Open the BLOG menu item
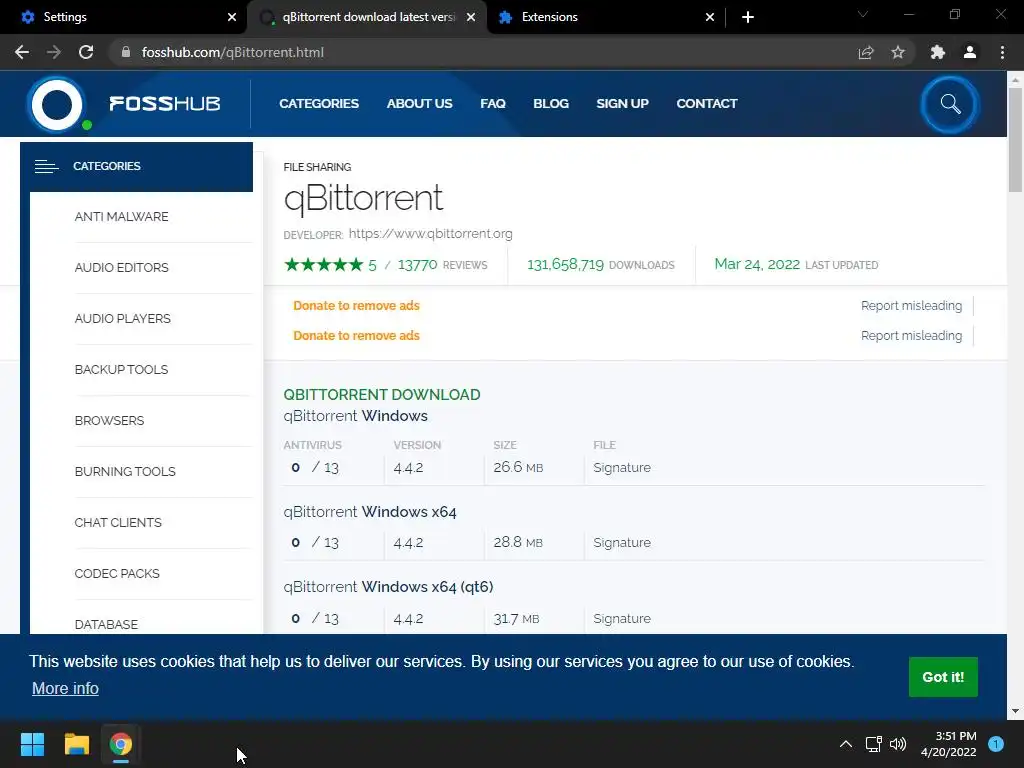 tap(551, 104)
